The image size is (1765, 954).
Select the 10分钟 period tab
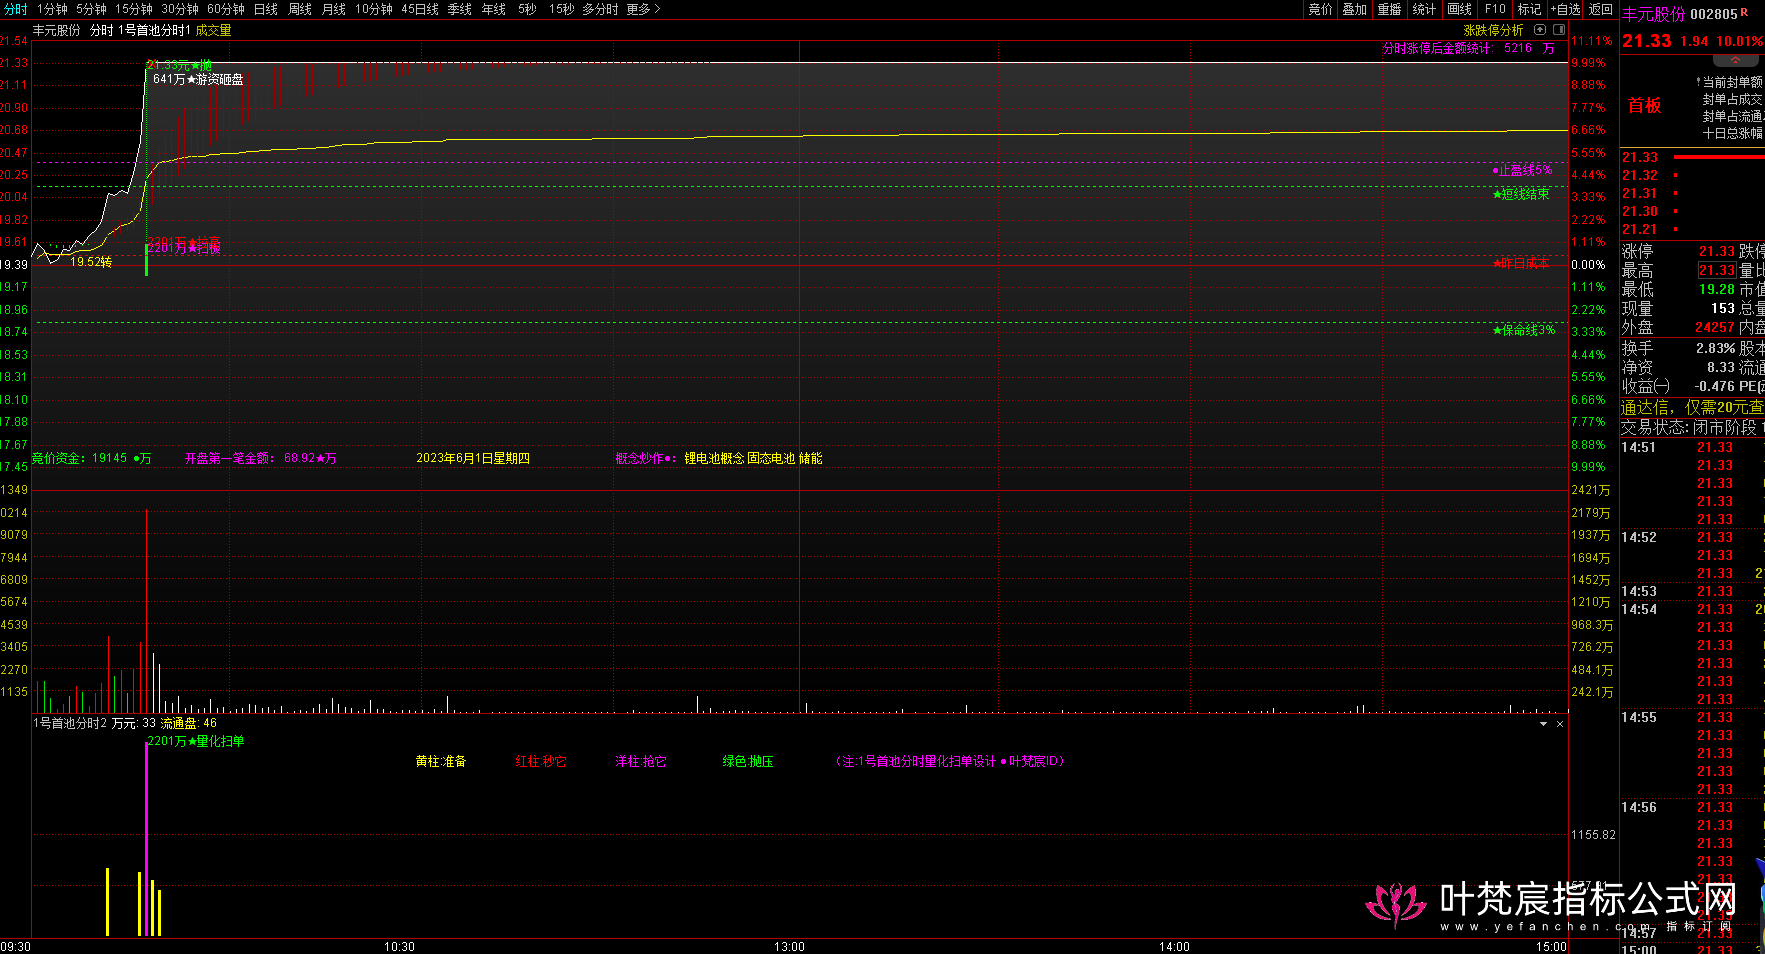tap(374, 9)
